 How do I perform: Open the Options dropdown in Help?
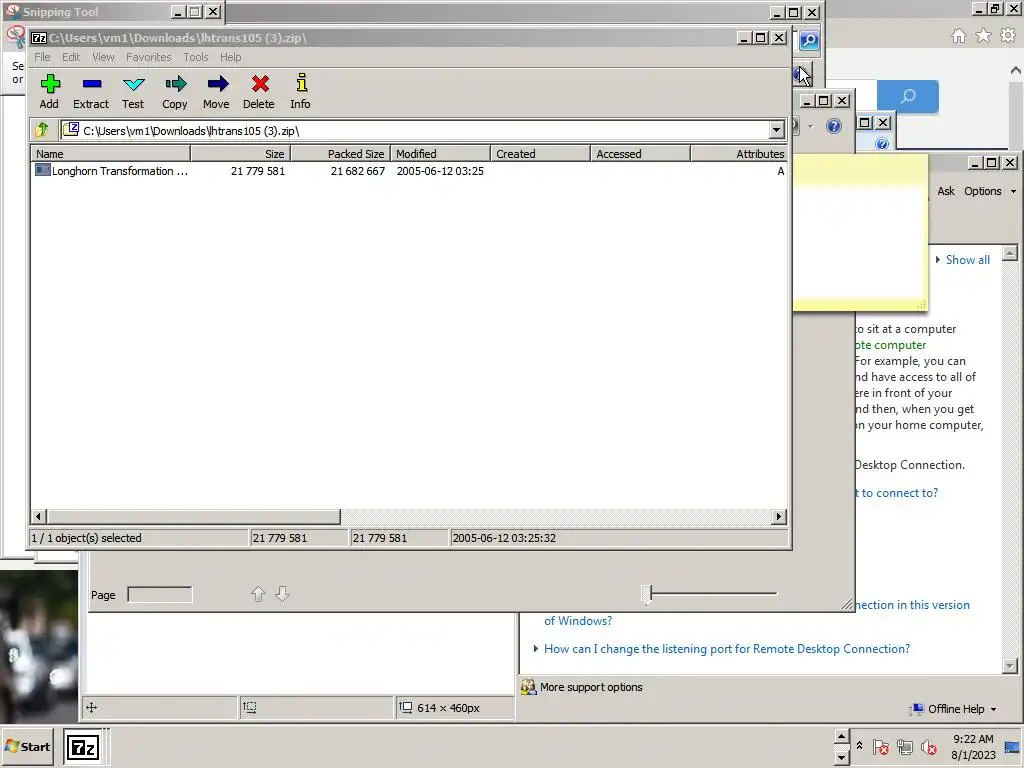coord(990,191)
